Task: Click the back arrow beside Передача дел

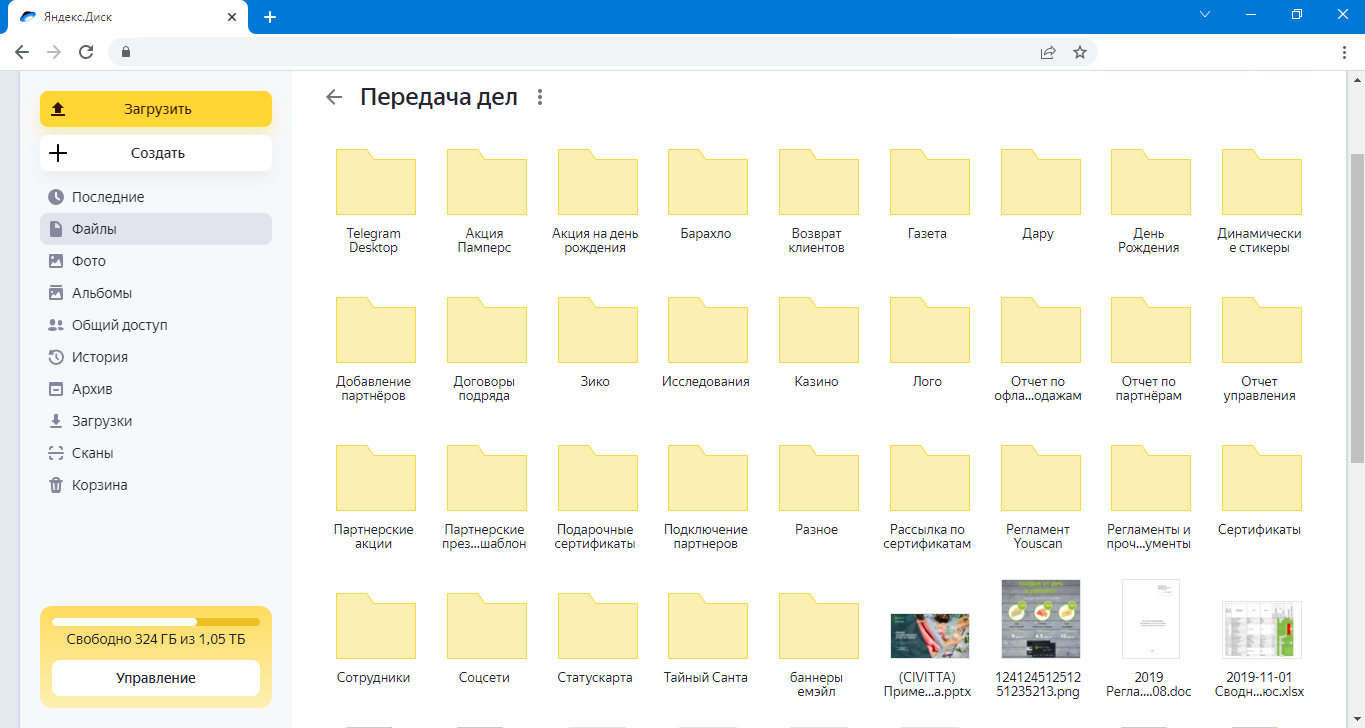Action: coord(334,97)
